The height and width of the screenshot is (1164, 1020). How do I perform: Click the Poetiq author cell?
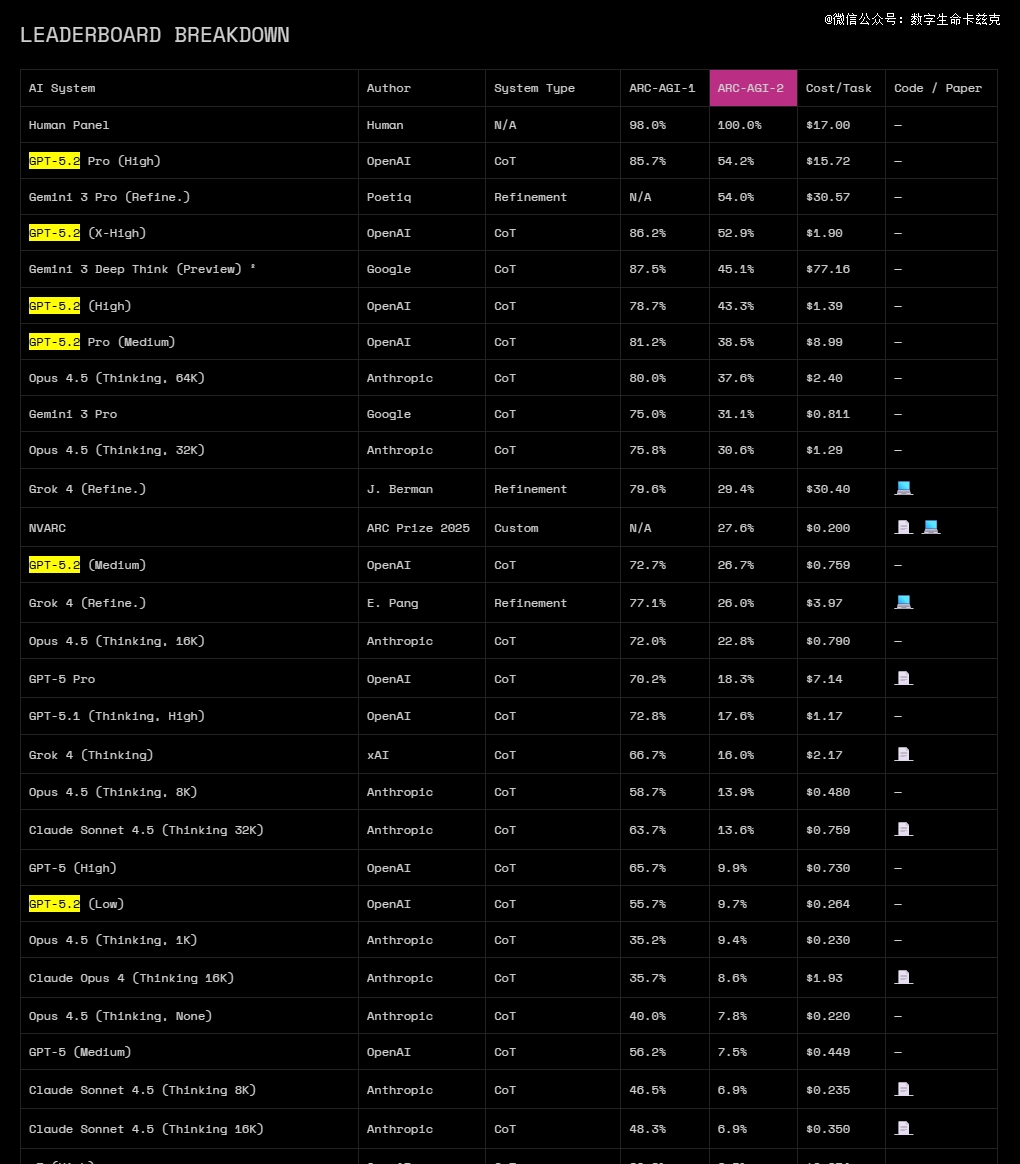(389, 197)
